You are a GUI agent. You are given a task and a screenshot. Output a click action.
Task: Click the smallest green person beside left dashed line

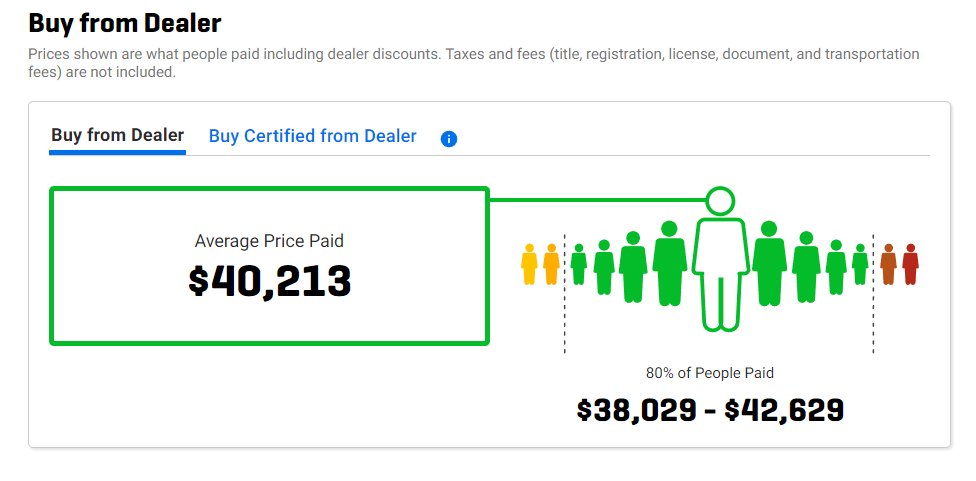[578, 265]
